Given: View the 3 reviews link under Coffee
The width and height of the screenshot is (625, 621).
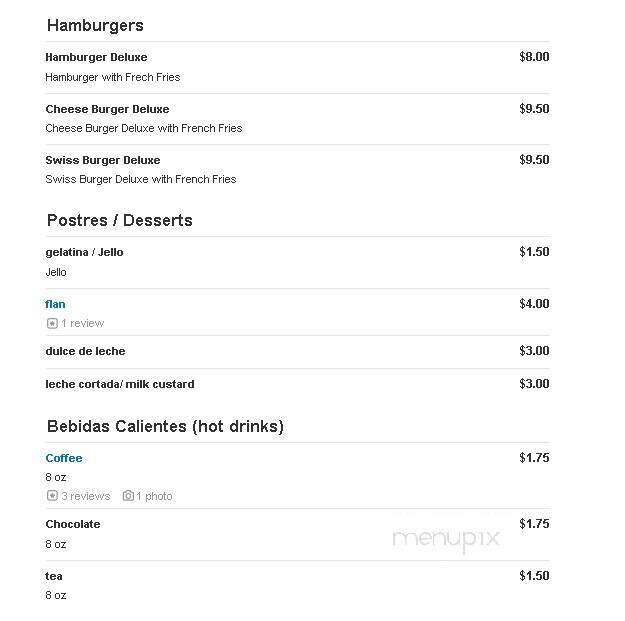Looking at the screenshot, I should click(86, 496).
